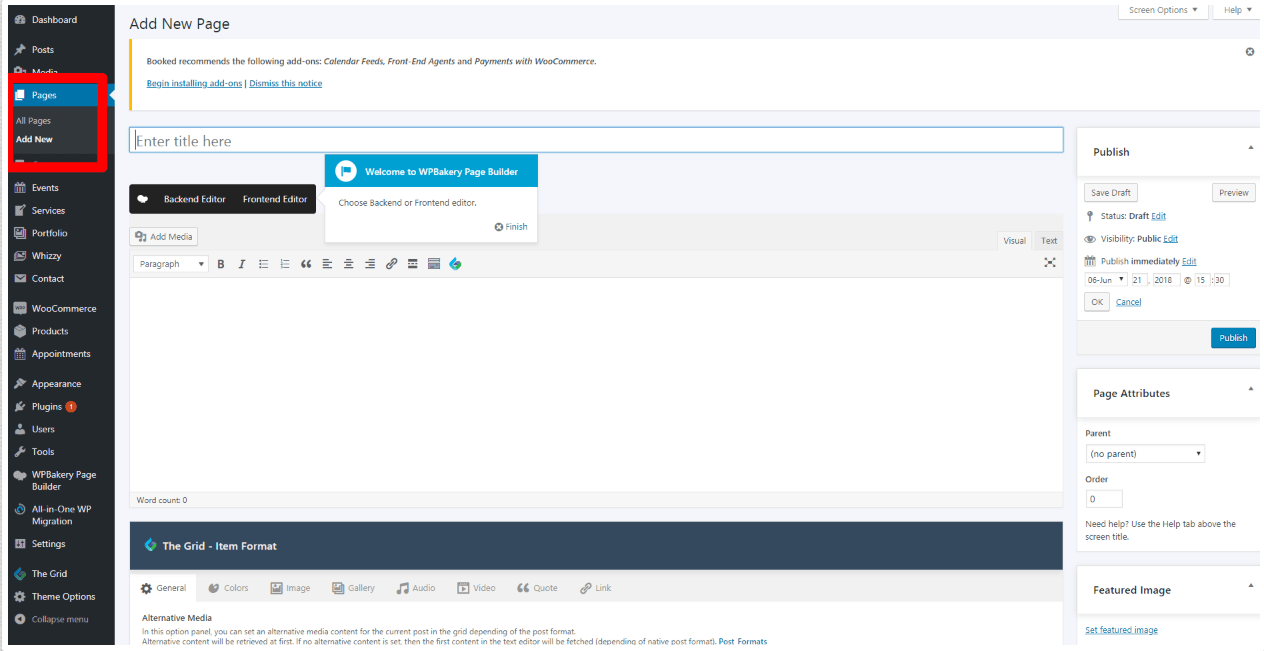Select the Link tab in The Grid

[x=595, y=588]
